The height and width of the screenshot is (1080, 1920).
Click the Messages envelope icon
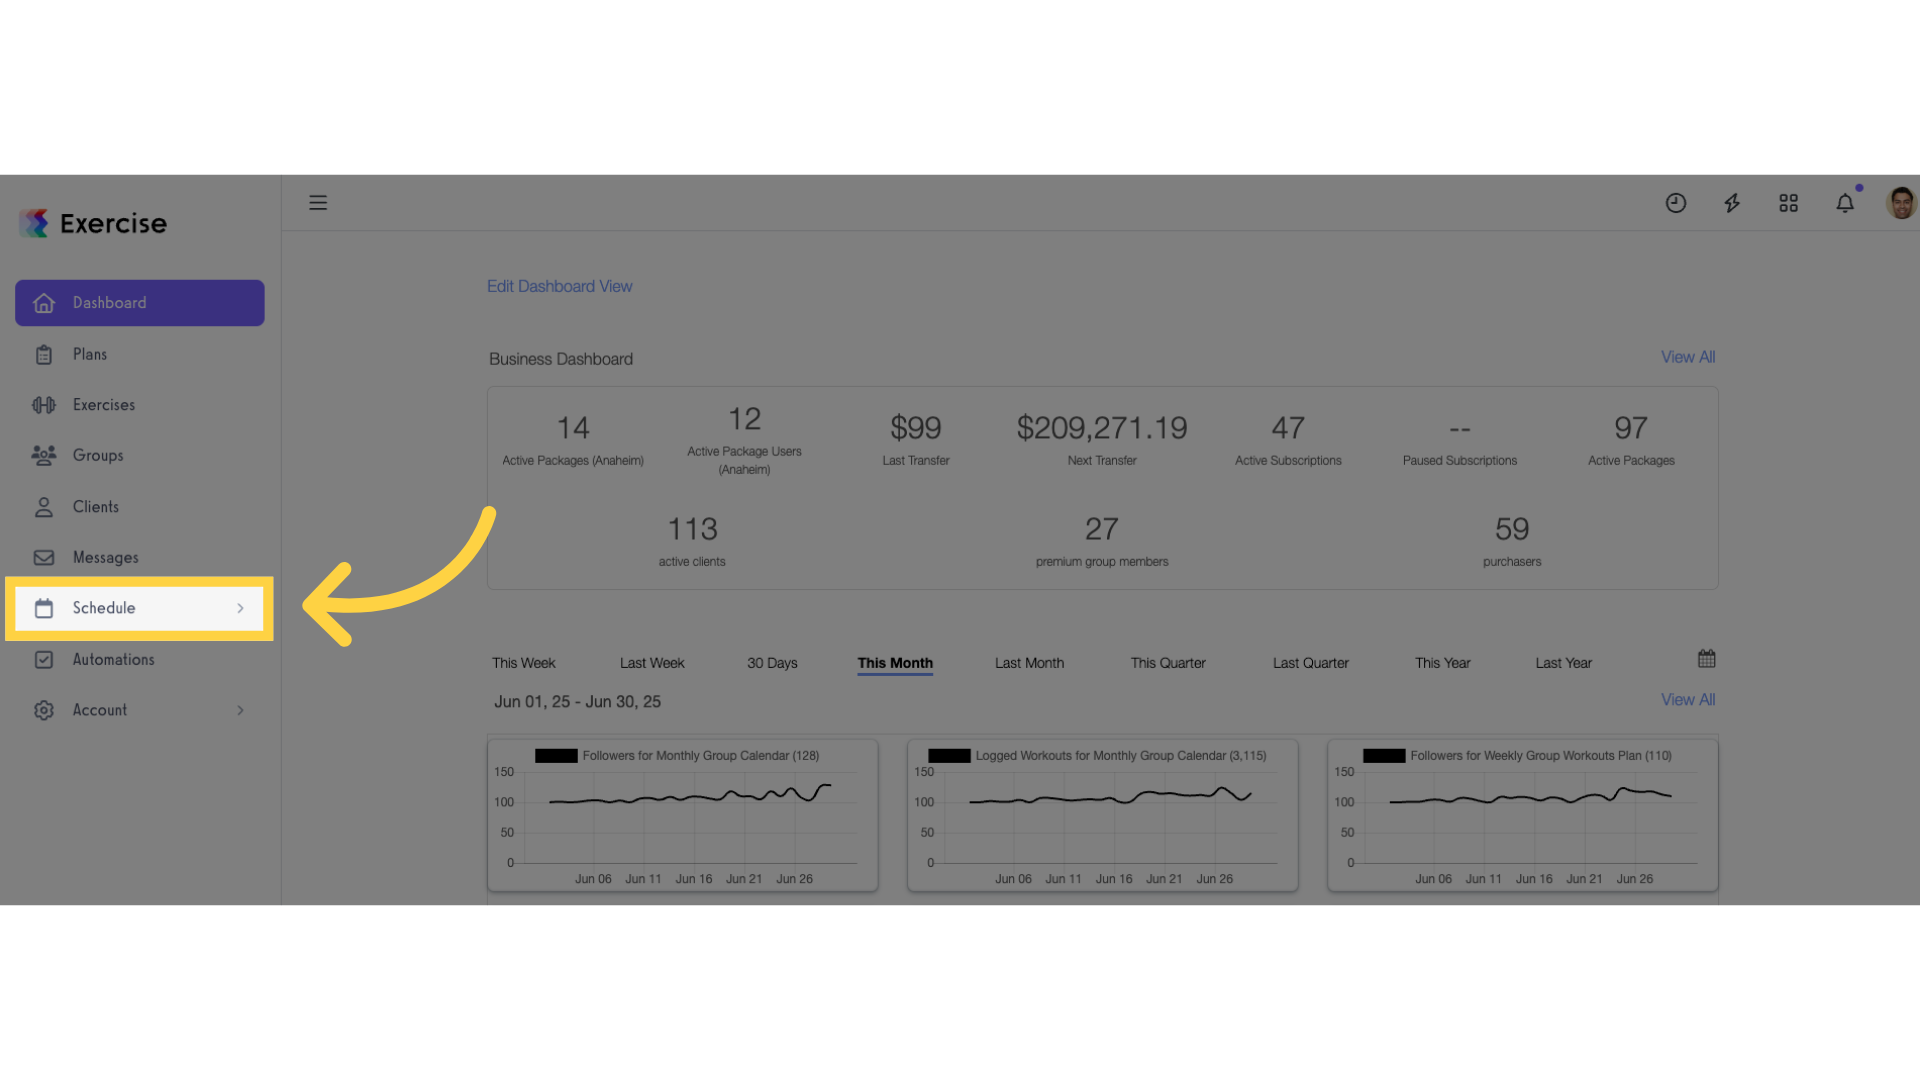[44, 558]
